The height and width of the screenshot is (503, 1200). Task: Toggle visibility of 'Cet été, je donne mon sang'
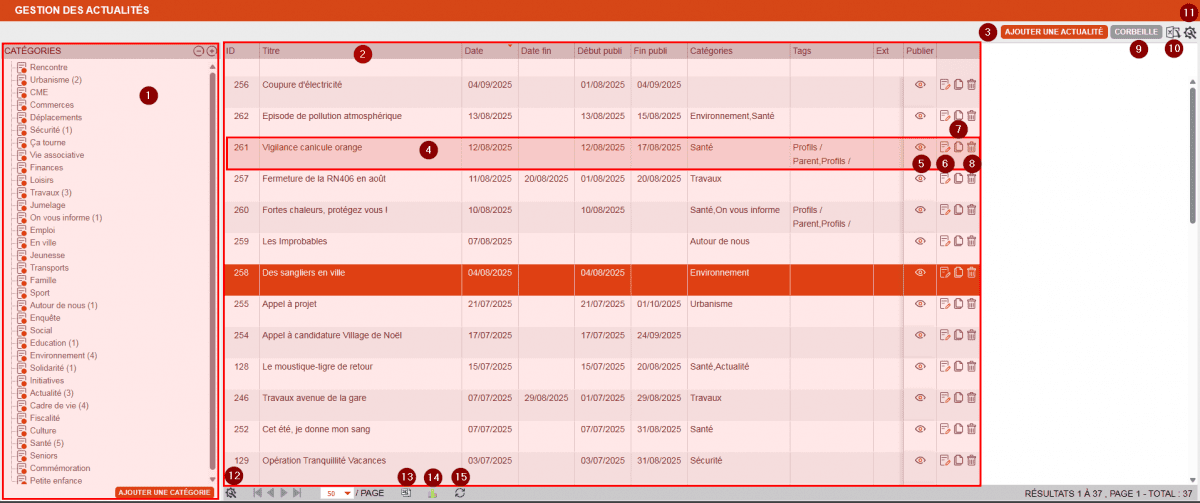point(921,429)
